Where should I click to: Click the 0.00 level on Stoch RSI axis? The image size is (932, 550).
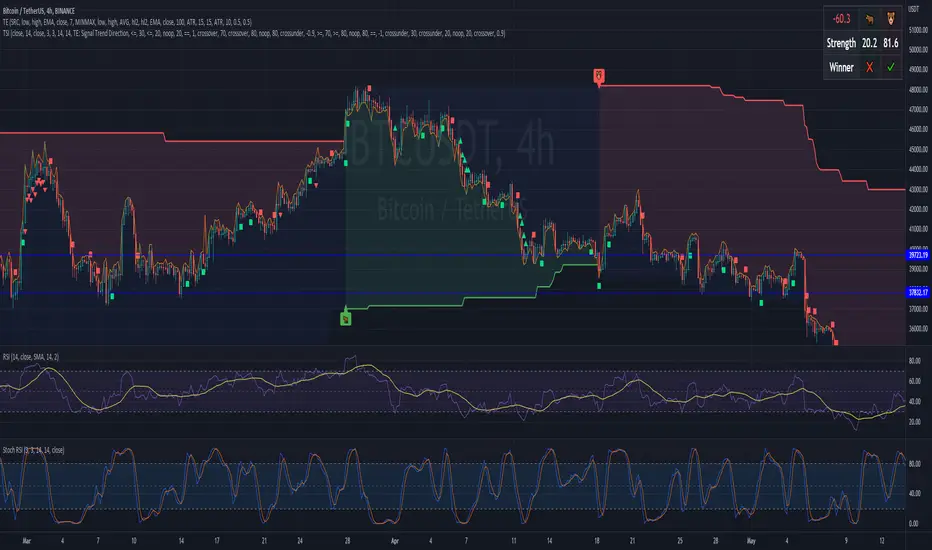tap(914, 524)
